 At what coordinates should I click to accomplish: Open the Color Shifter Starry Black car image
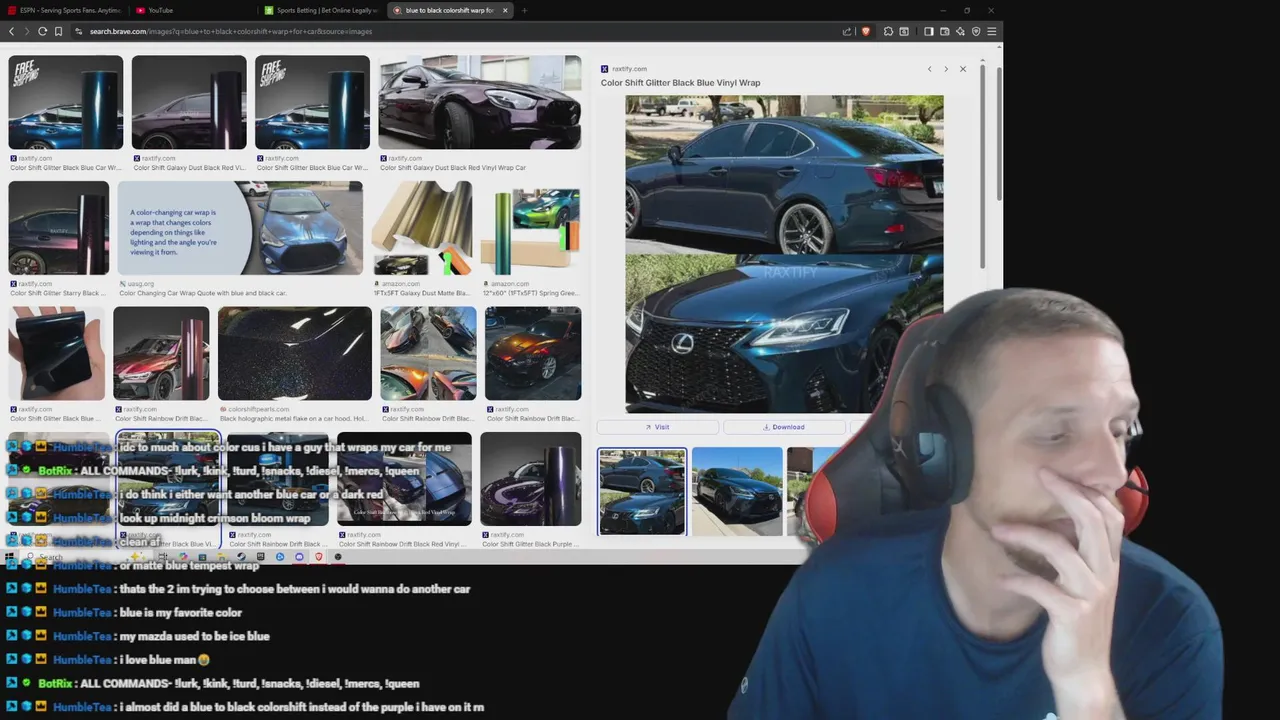[59, 228]
